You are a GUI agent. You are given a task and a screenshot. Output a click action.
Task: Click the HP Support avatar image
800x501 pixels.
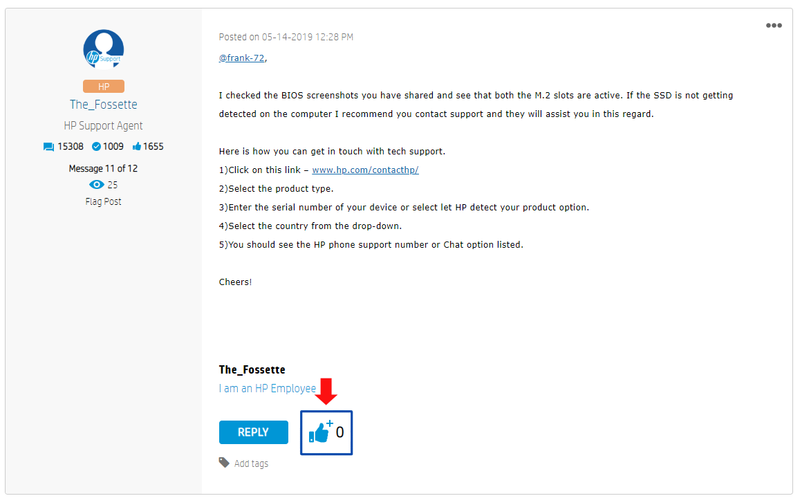(x=104, y=49)
